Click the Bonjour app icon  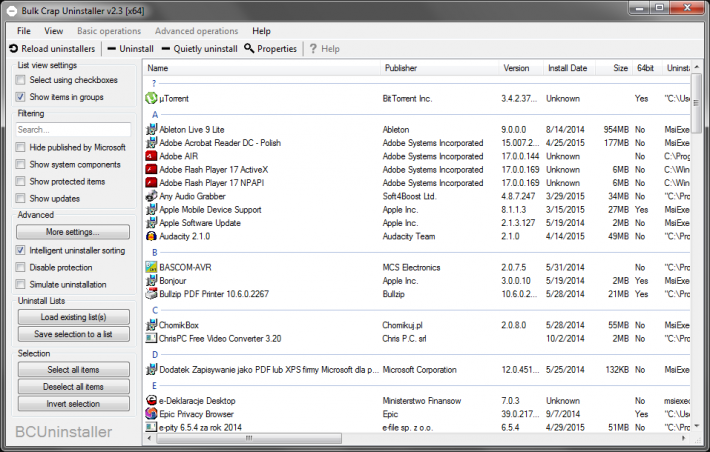coord(151,280)
